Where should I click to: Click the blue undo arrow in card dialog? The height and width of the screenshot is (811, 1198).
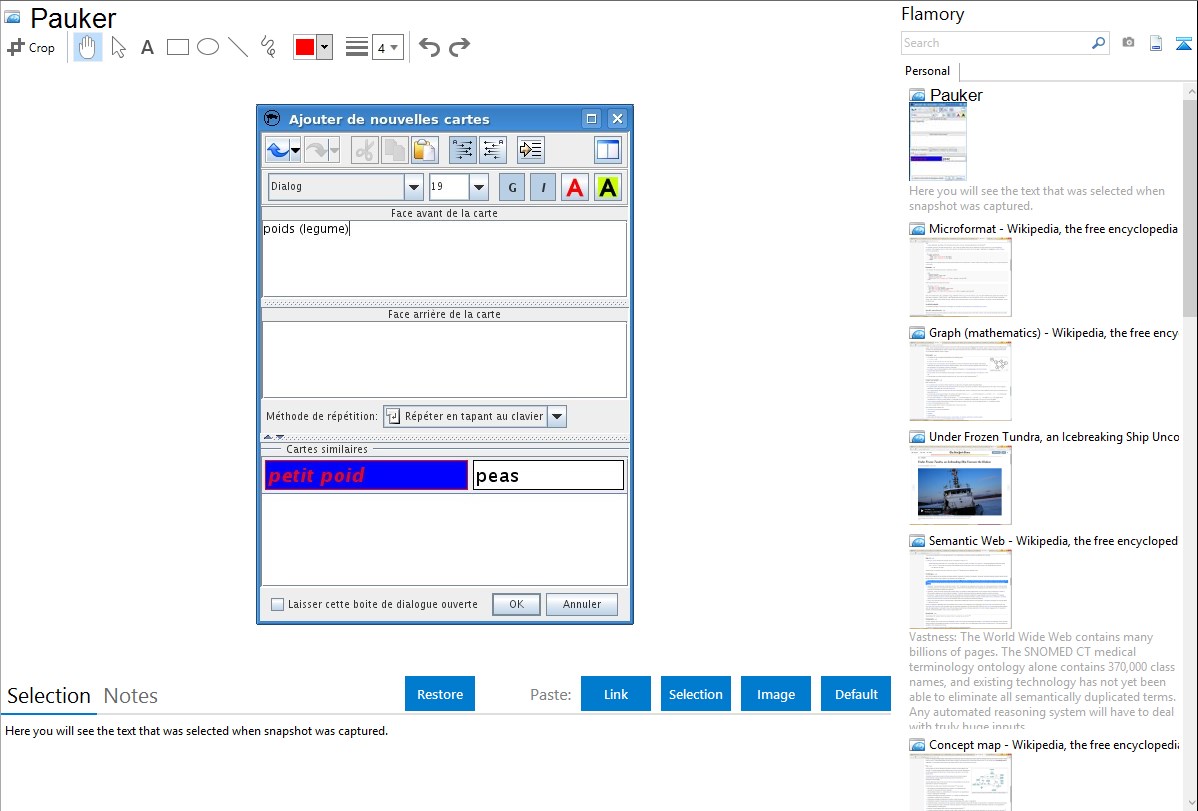click(277, 150)
